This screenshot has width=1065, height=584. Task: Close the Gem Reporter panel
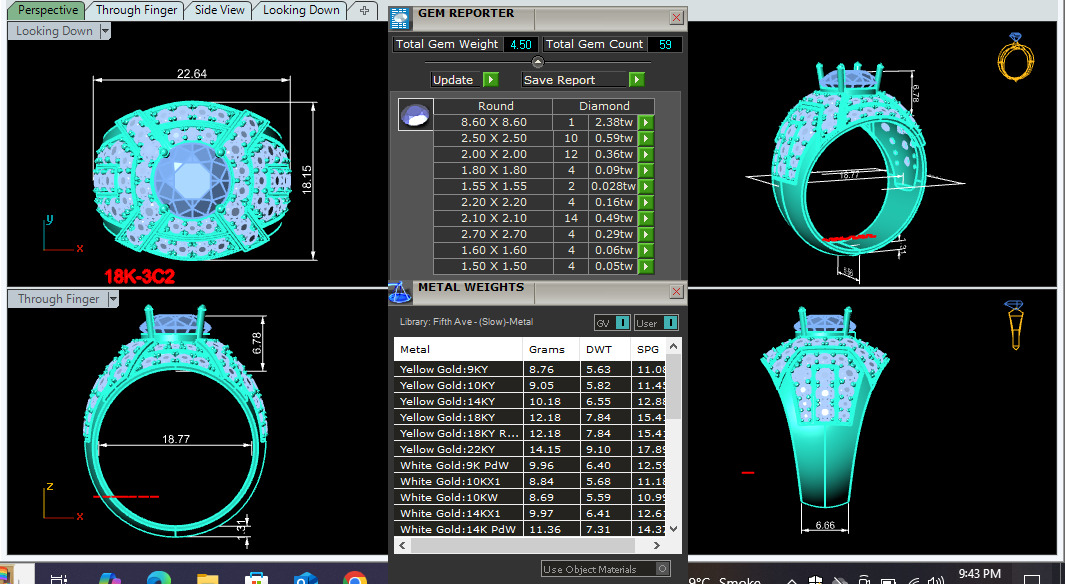[x=676, y=18]
